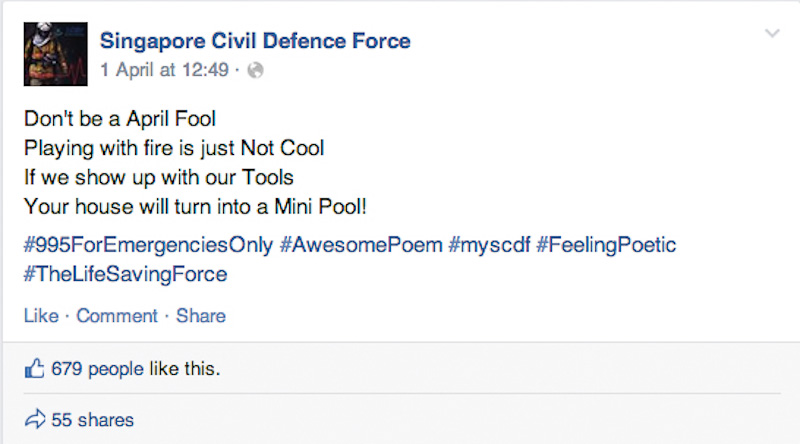This screenshot has width=800, height=444.
Task: Open the 55 shares list
Action: [92, 420]
